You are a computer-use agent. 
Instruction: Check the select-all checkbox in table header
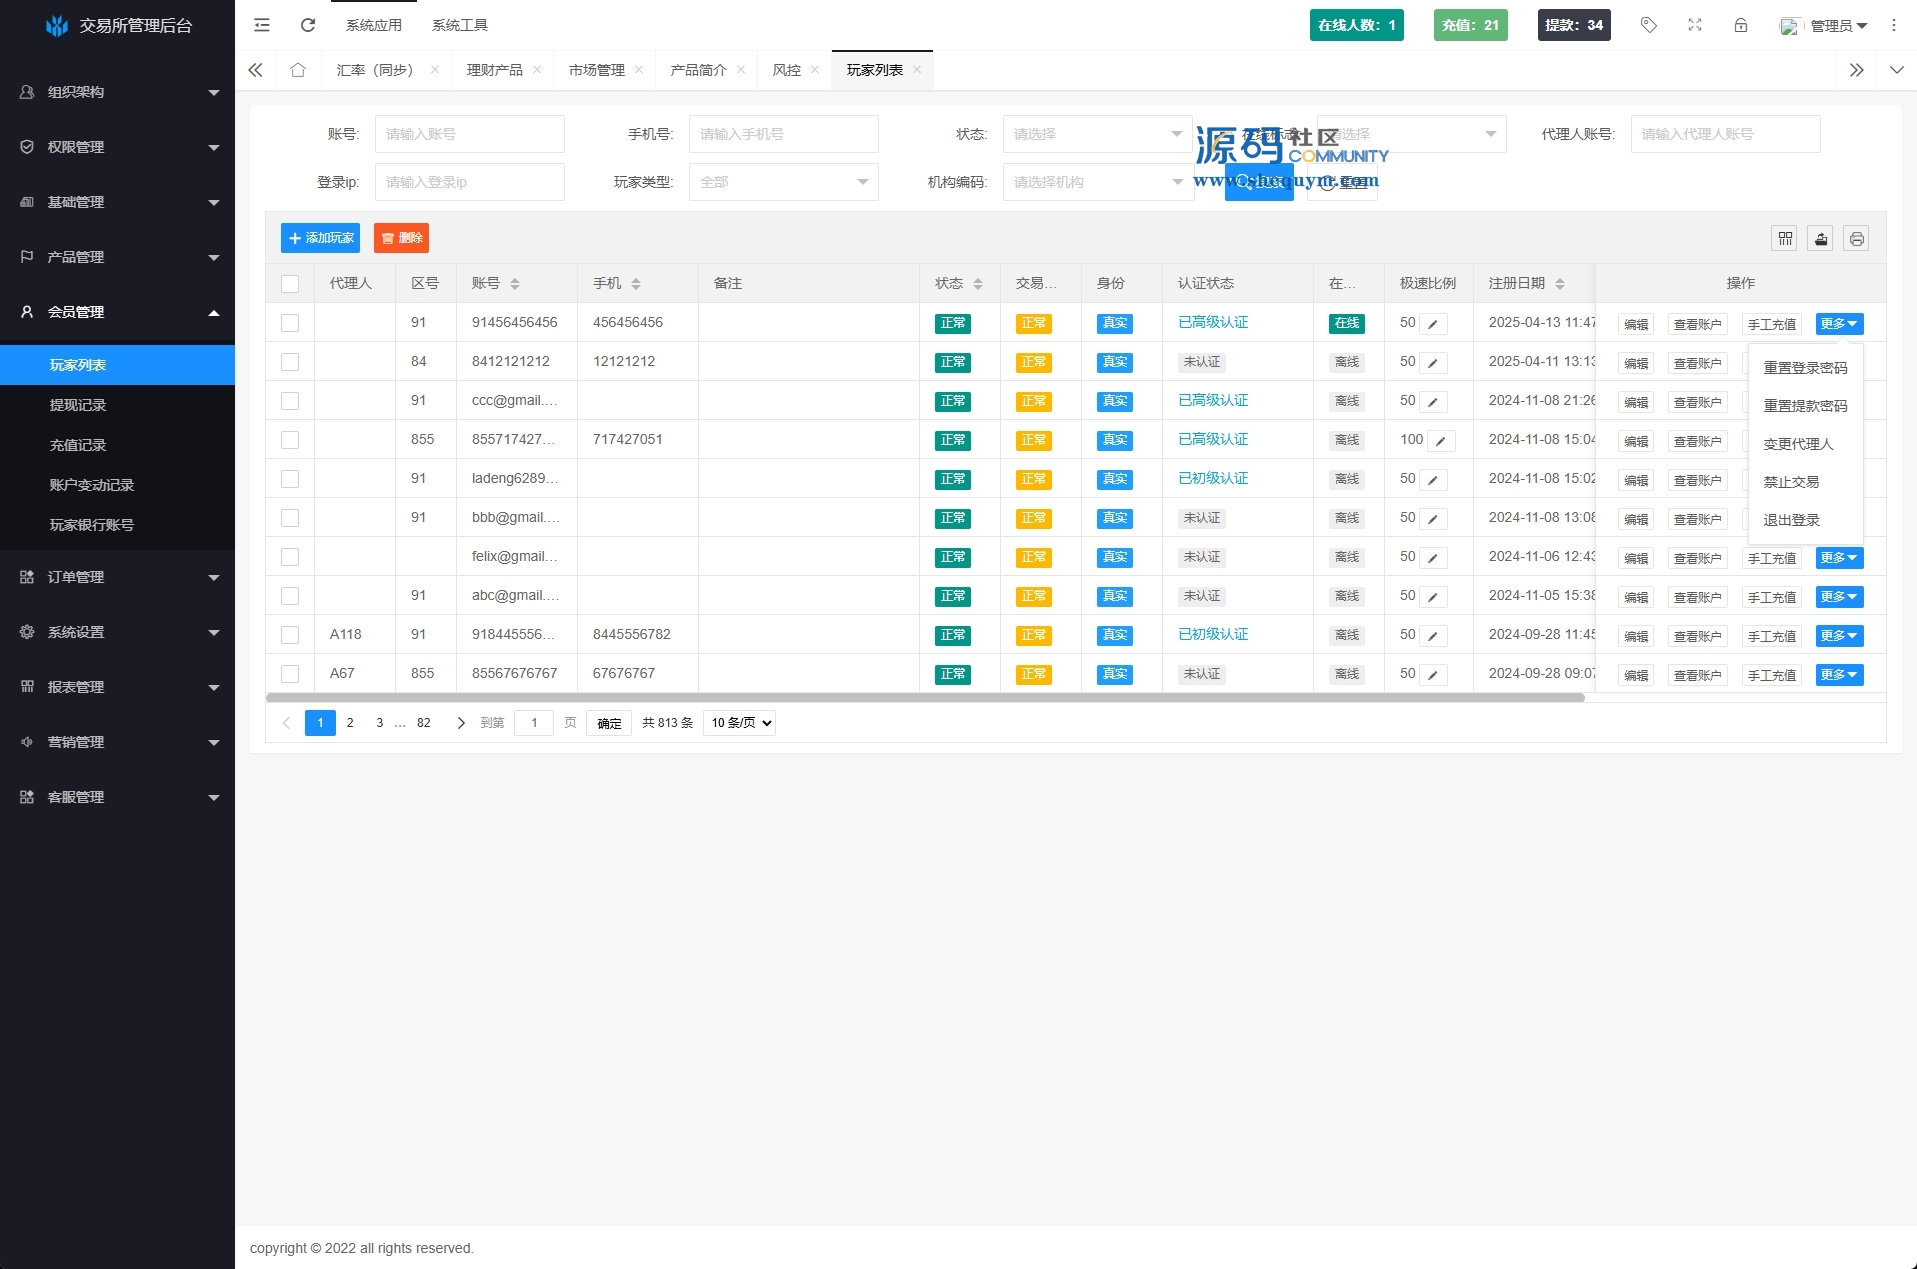point(290,284)
